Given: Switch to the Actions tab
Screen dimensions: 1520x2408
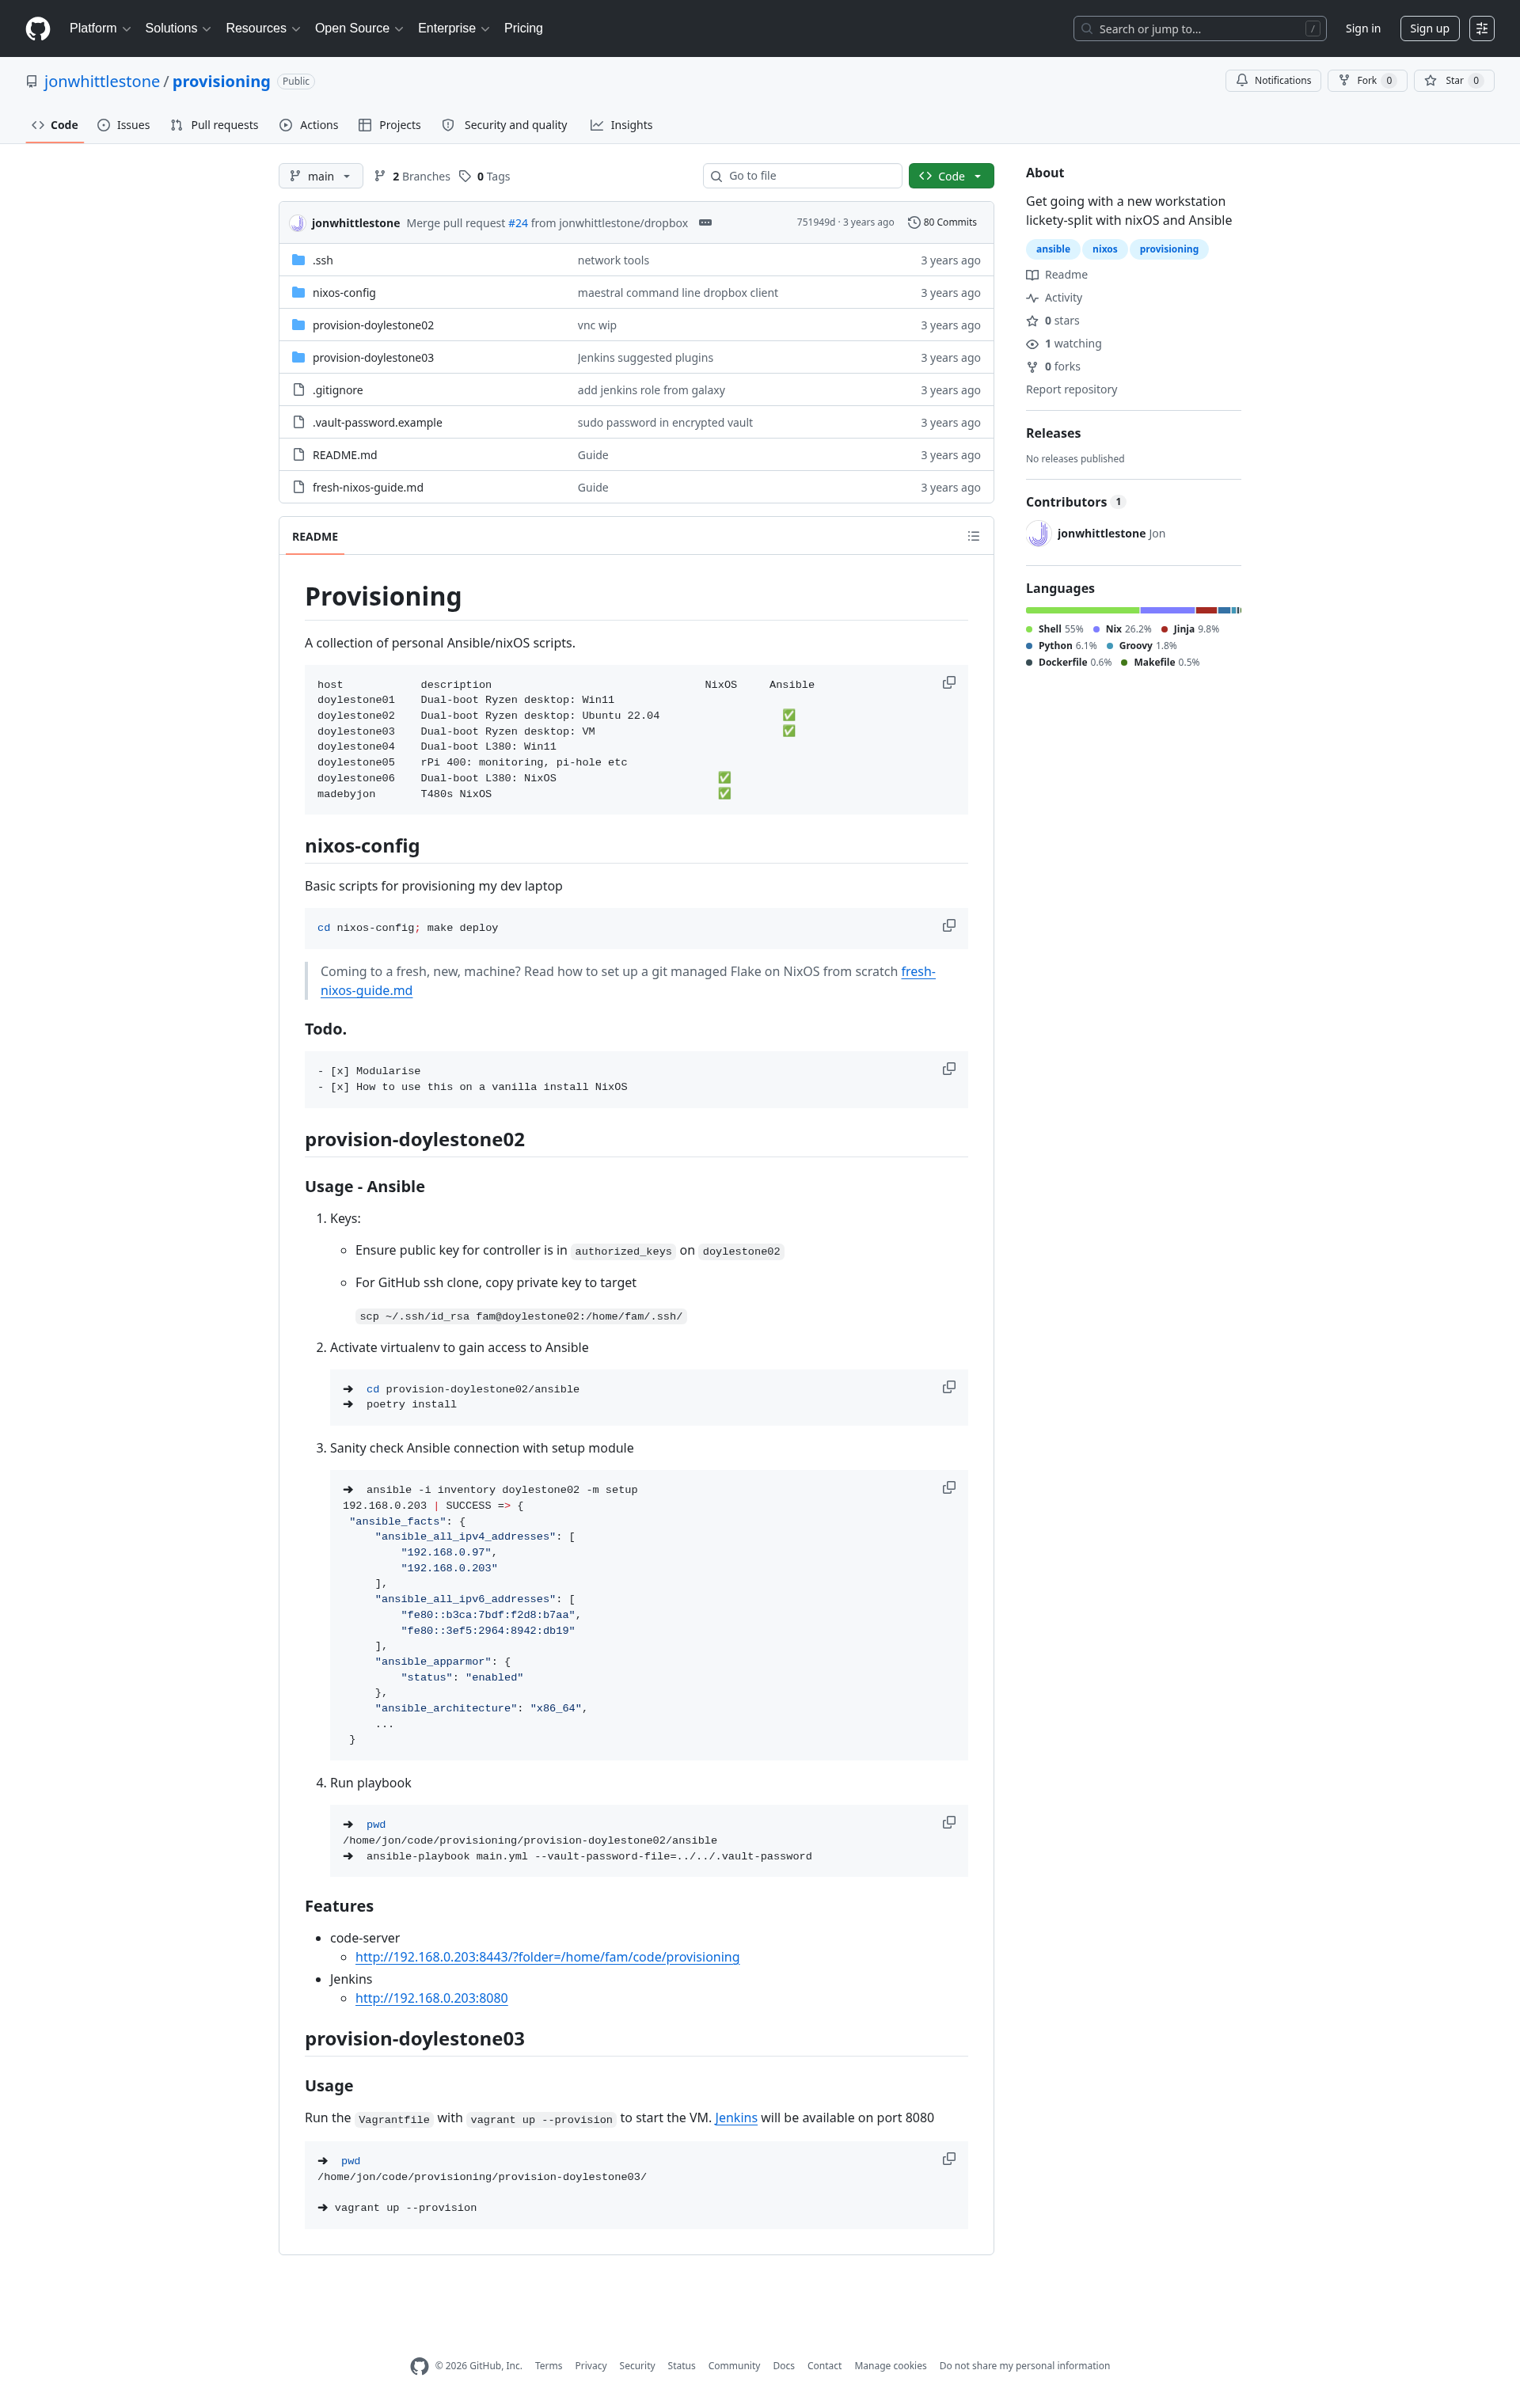Looking at the screenshot, I should click(x=309, y=125).
